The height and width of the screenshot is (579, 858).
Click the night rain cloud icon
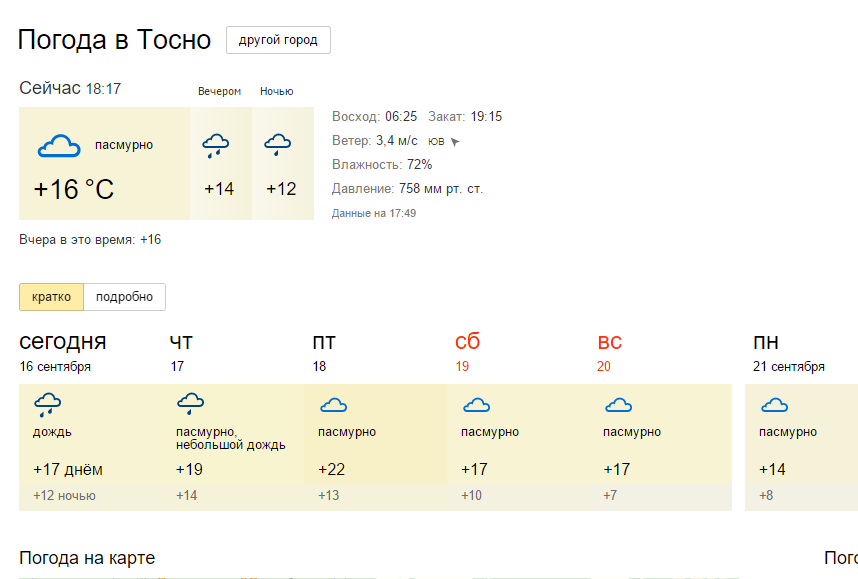(x=278, y=146)
